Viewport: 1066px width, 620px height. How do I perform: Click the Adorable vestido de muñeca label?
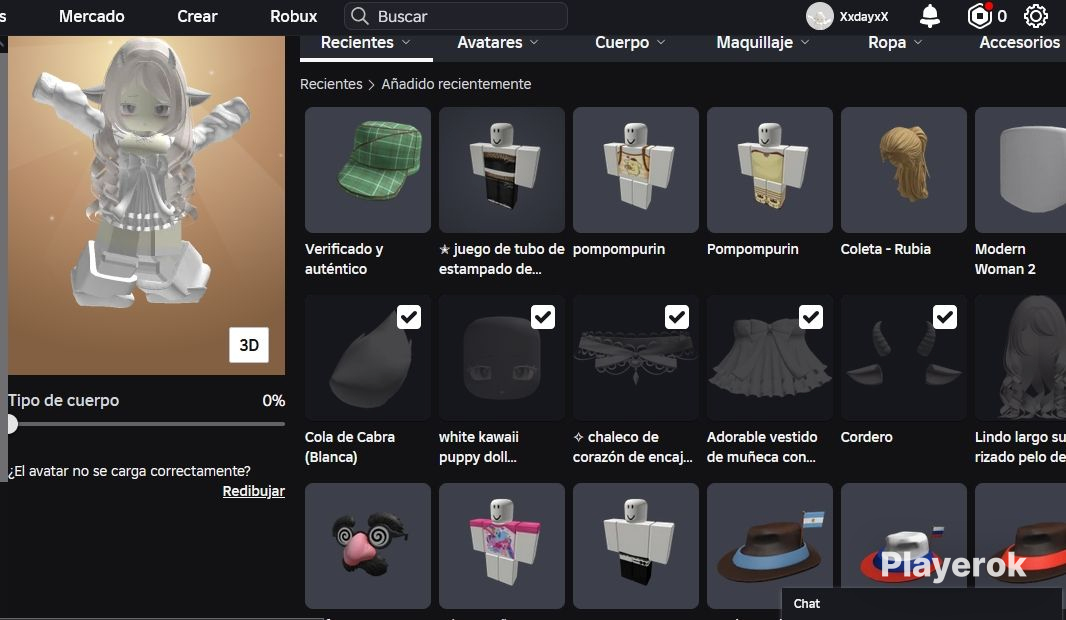(x=762, y=447)
